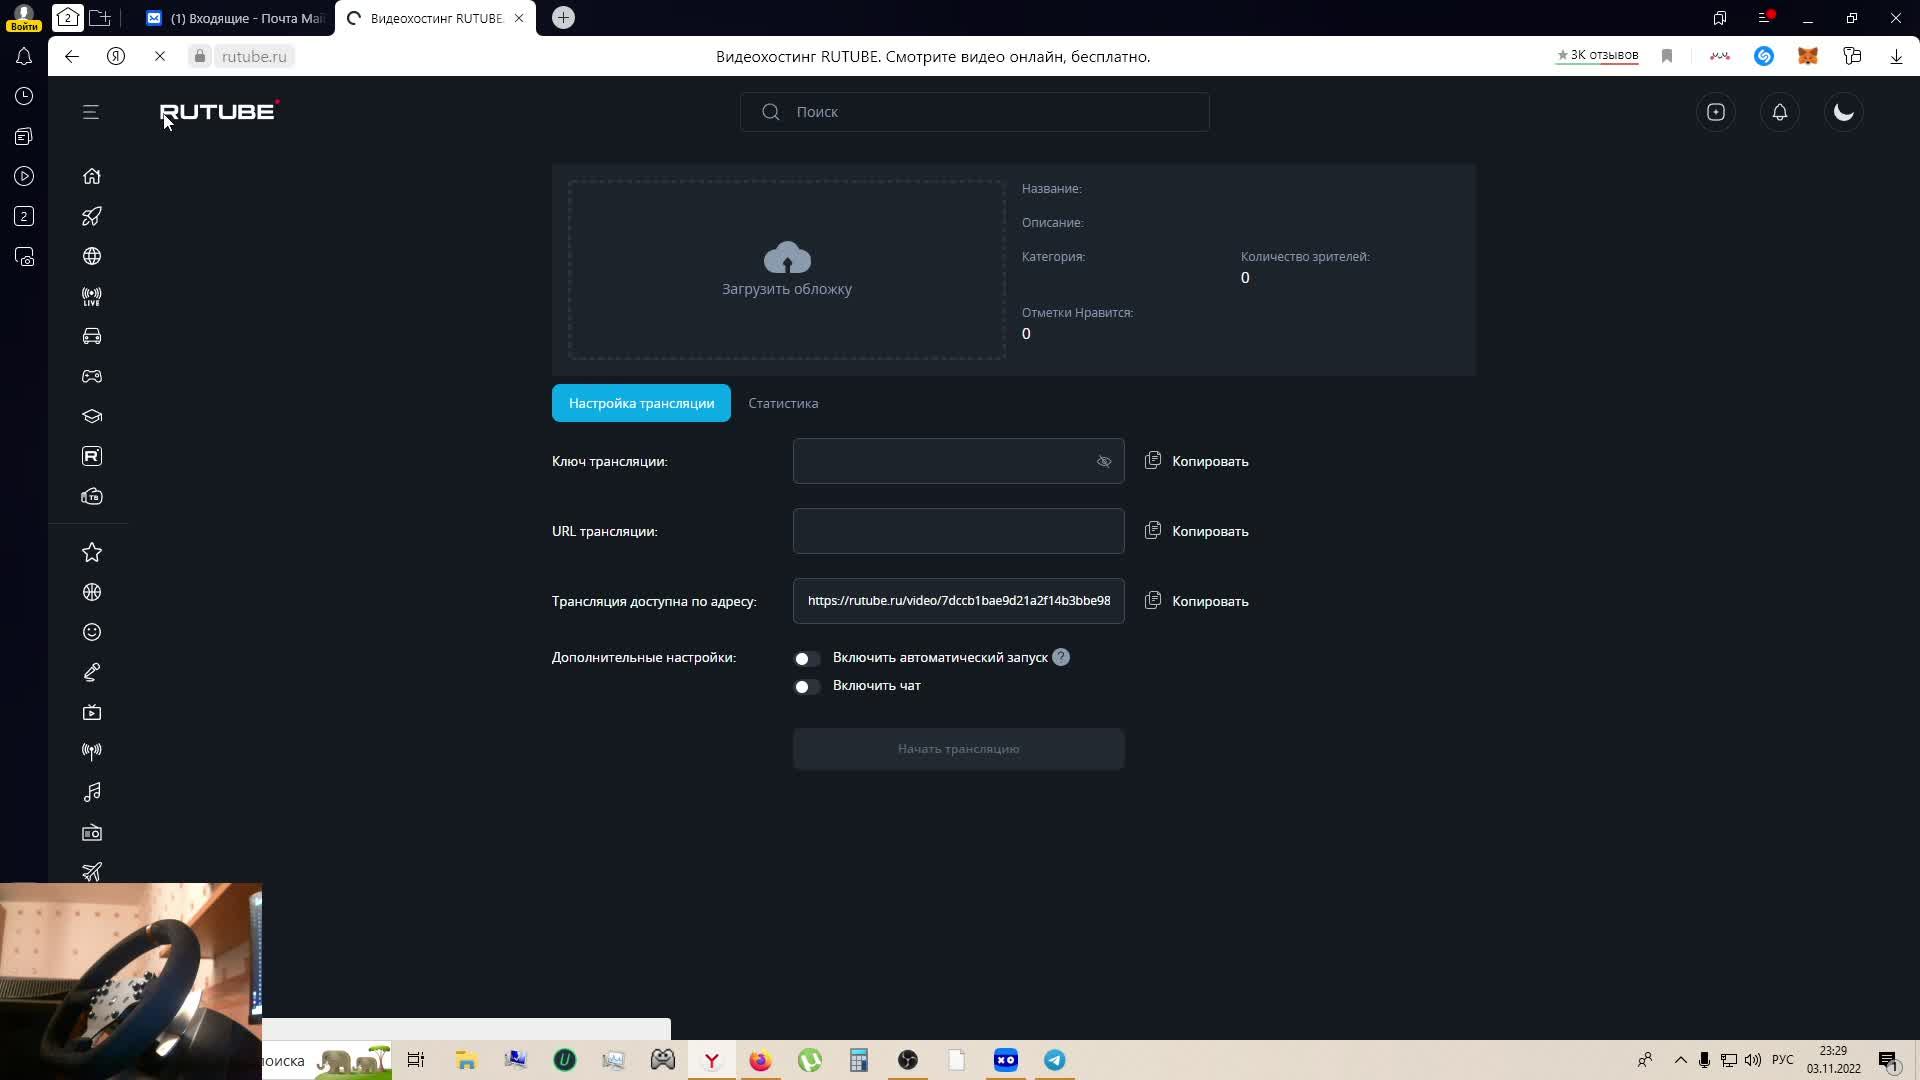Switch to the Статистика tab
Image resolution: width=1920 pixels, height=1080 pixels.
[x=783, y=403]
